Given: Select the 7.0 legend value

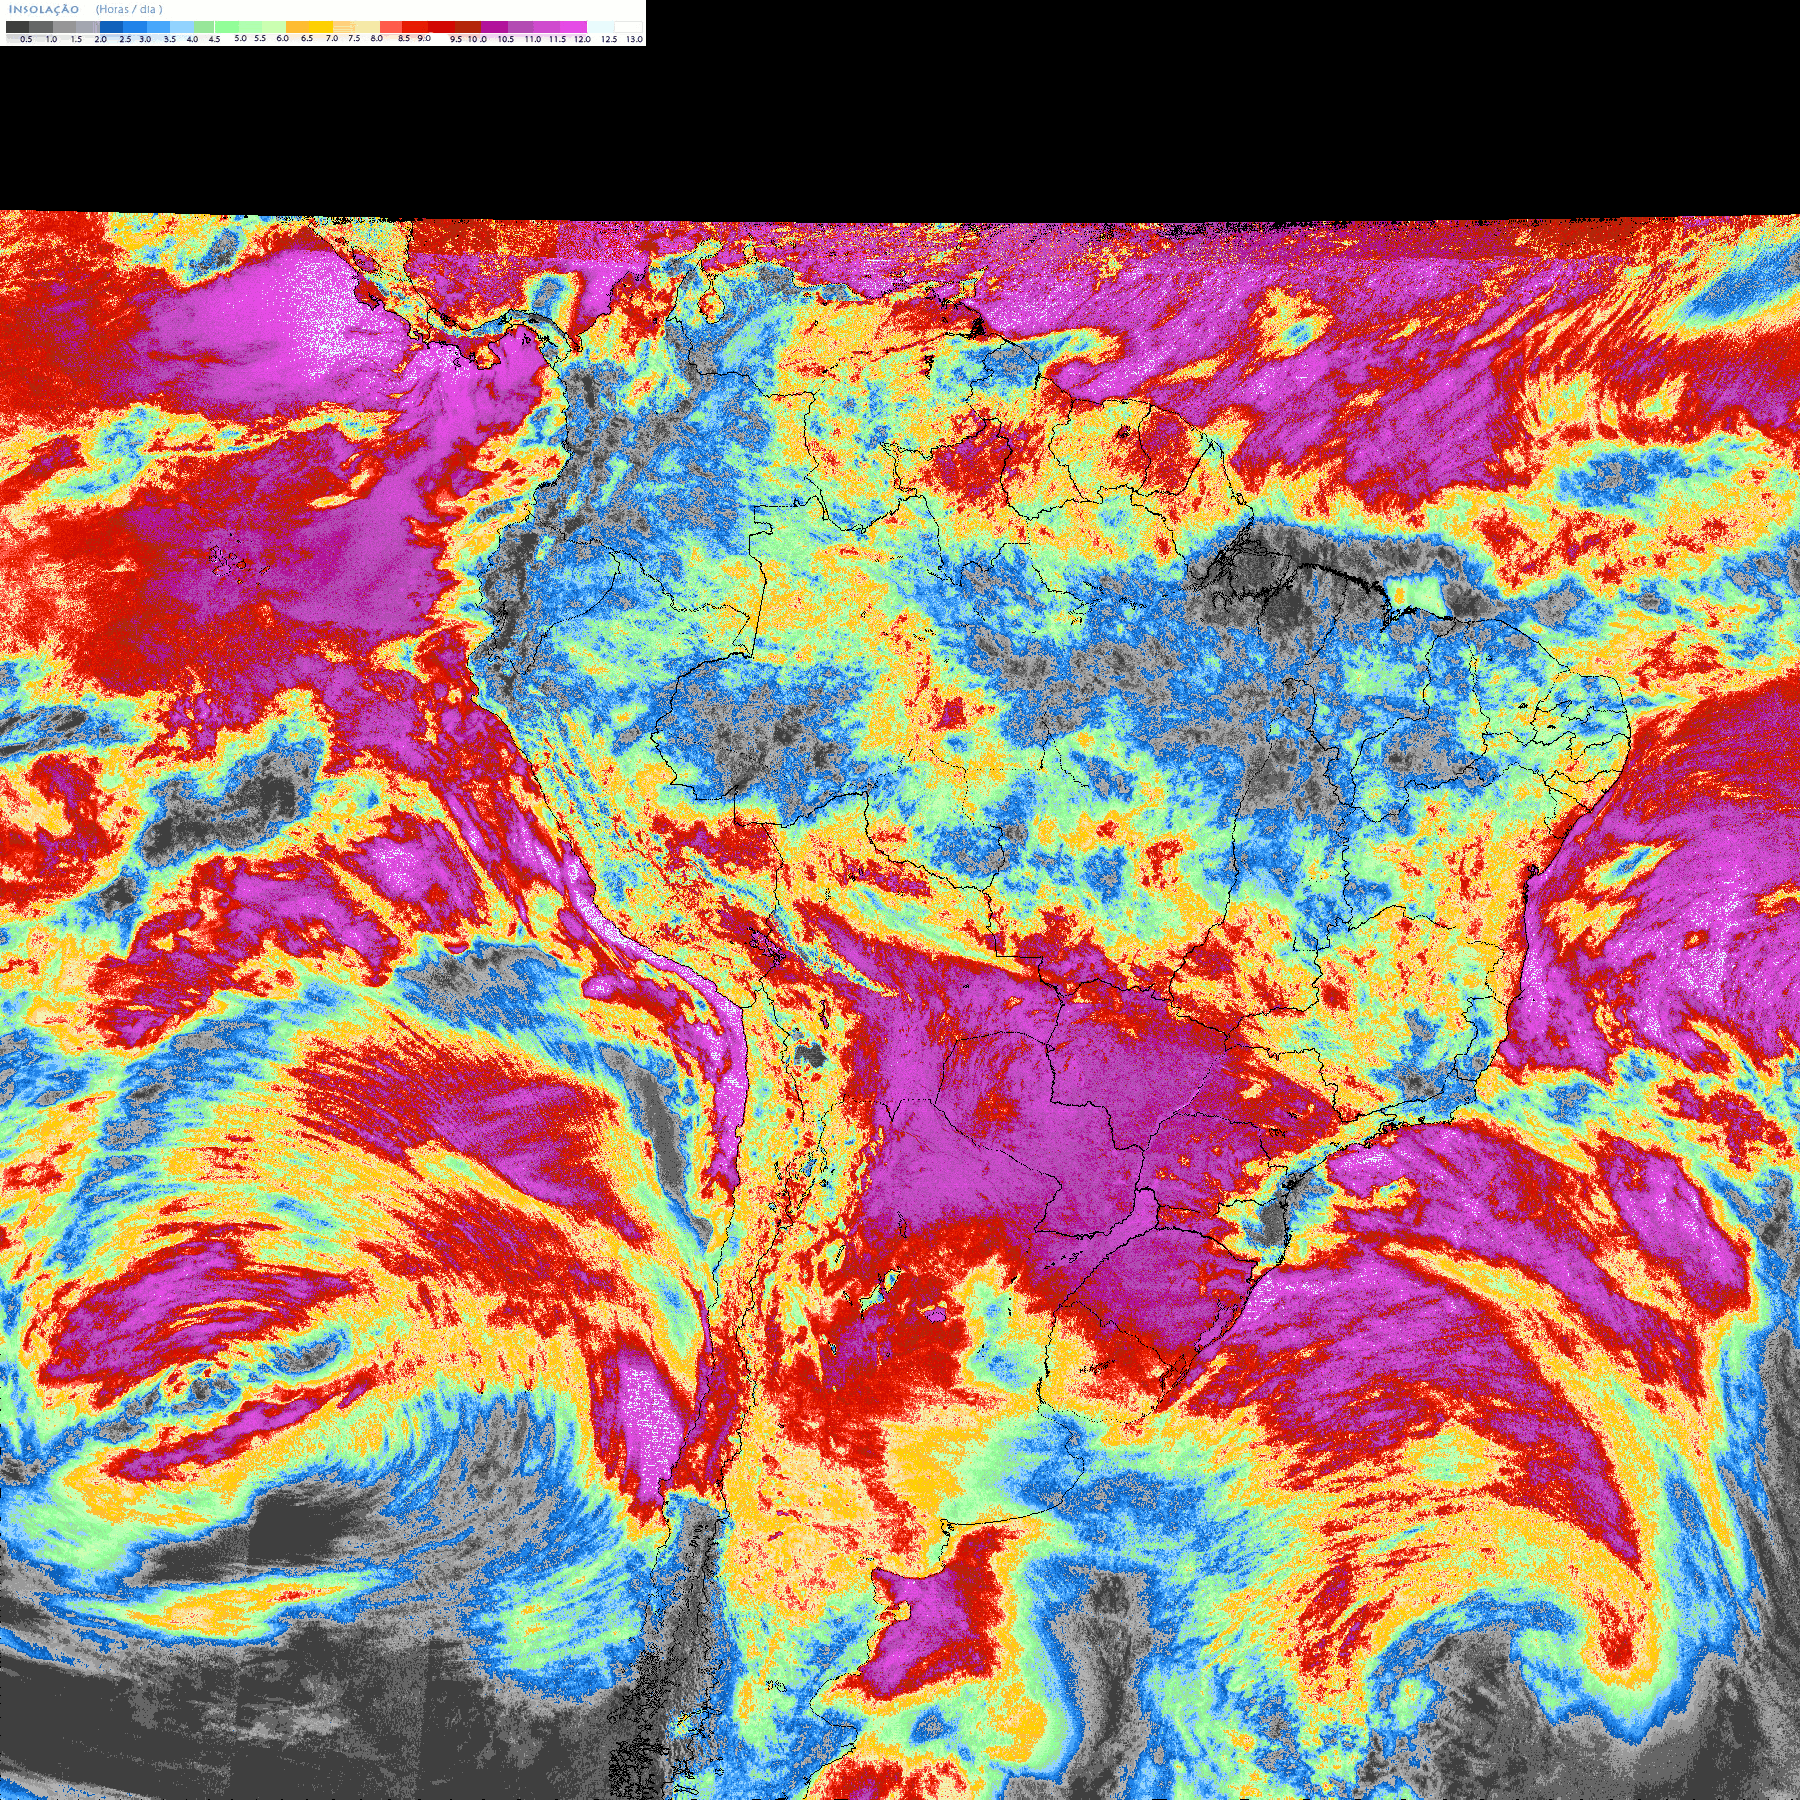Looking at the screenshot, I should [x=332, y=38].
